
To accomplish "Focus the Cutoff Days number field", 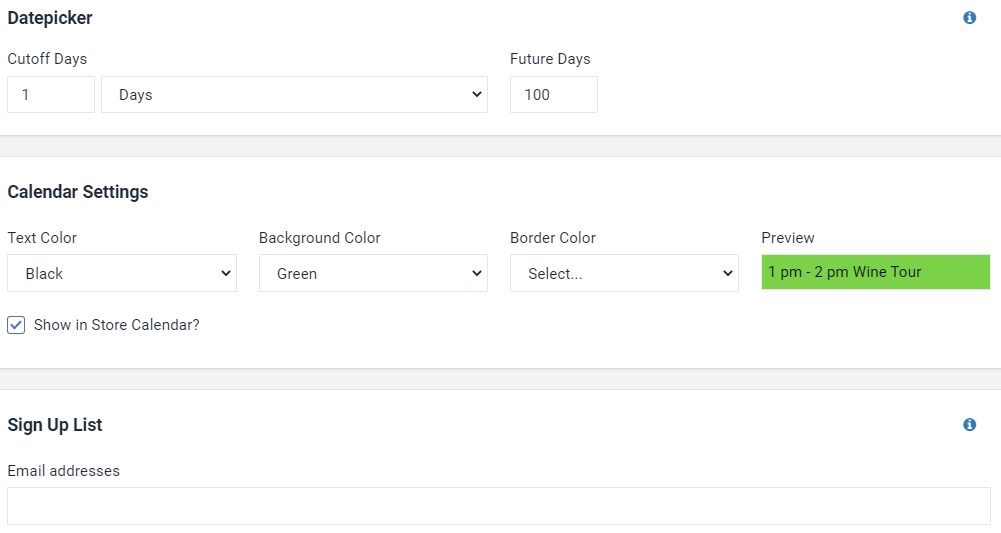I will 51,94.
